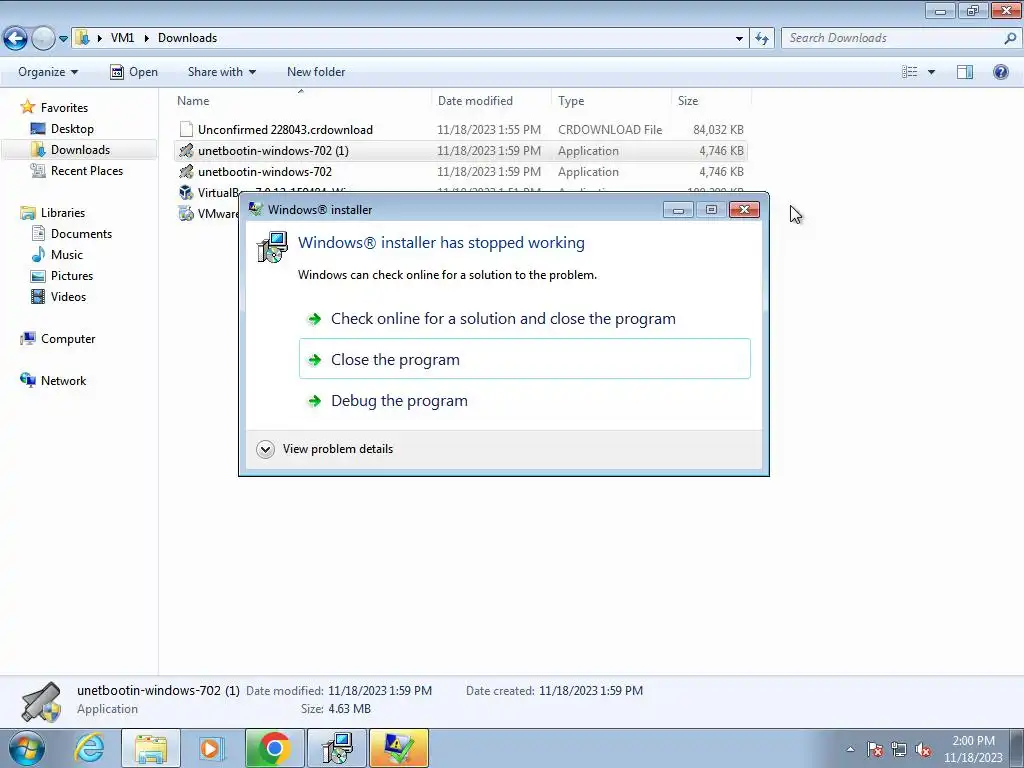Click unetbootin icon in details pane
Image resolution: width=1024 pixels, height=768 pixels.
(x=41, y=702)
